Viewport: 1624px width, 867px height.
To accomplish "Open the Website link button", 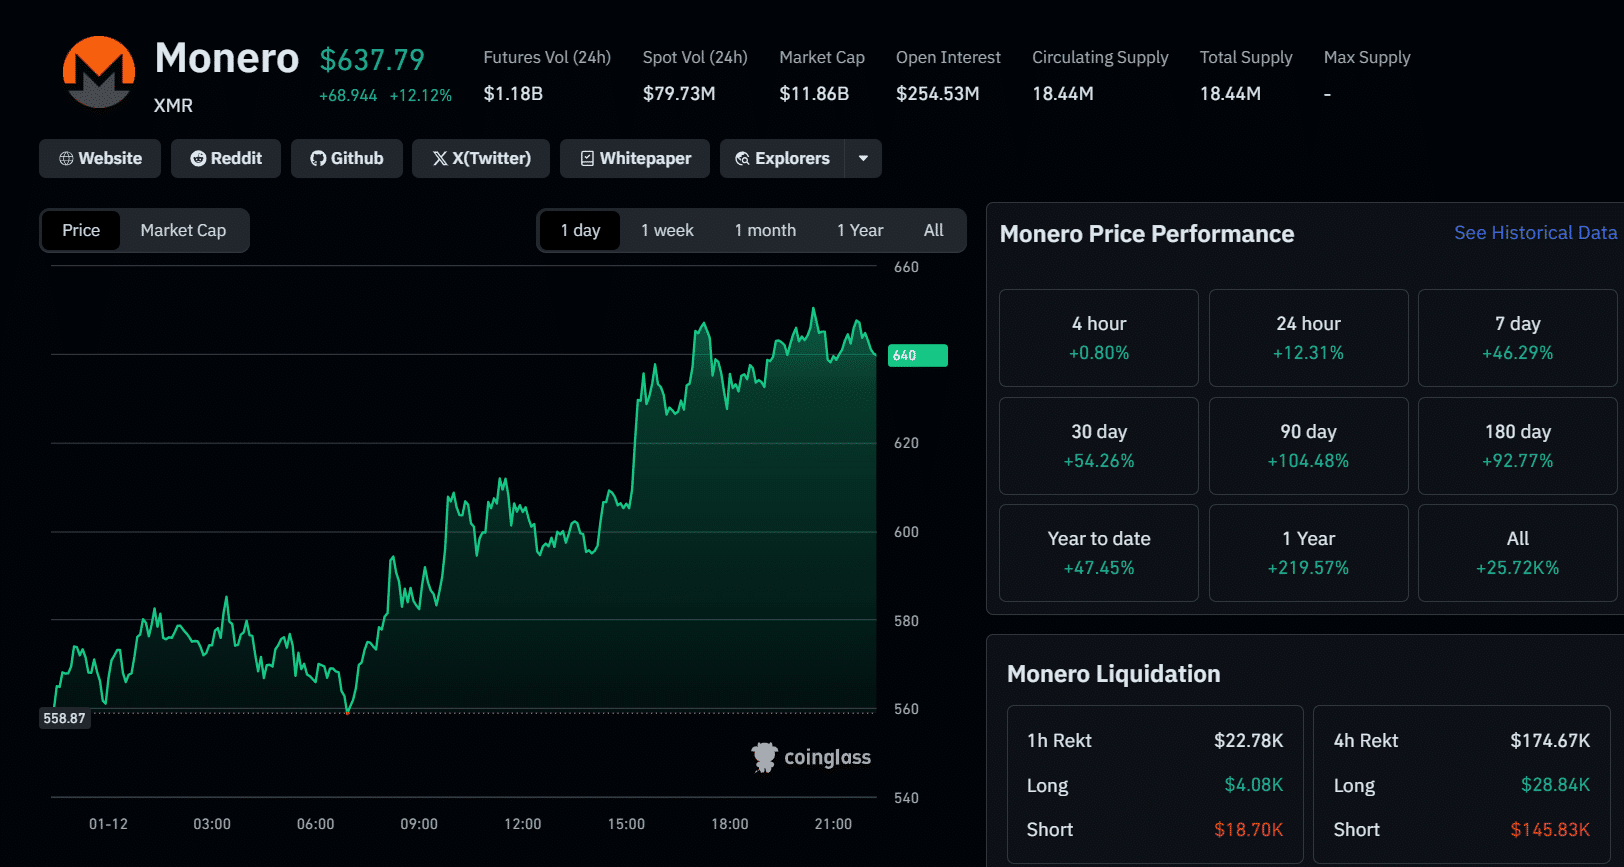I will [x=100, y=158].
